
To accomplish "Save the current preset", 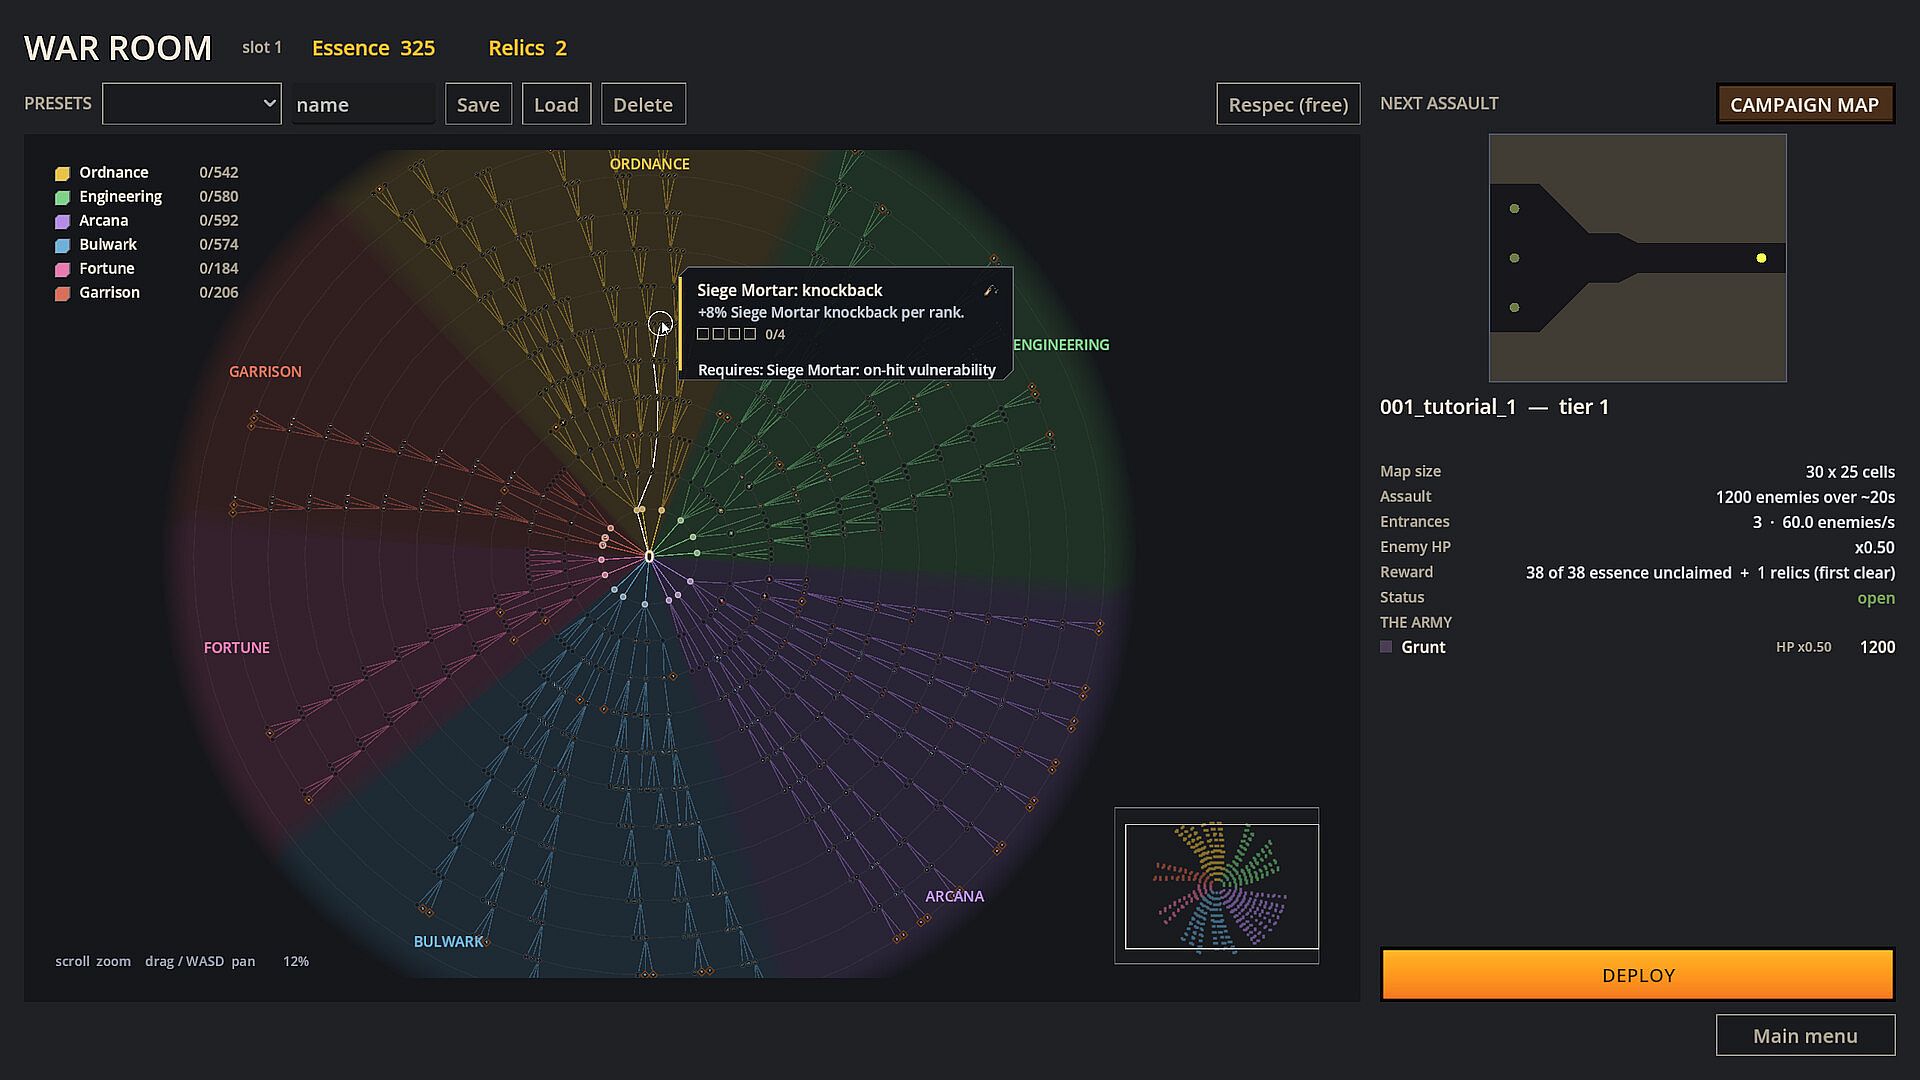I will 478,104.
